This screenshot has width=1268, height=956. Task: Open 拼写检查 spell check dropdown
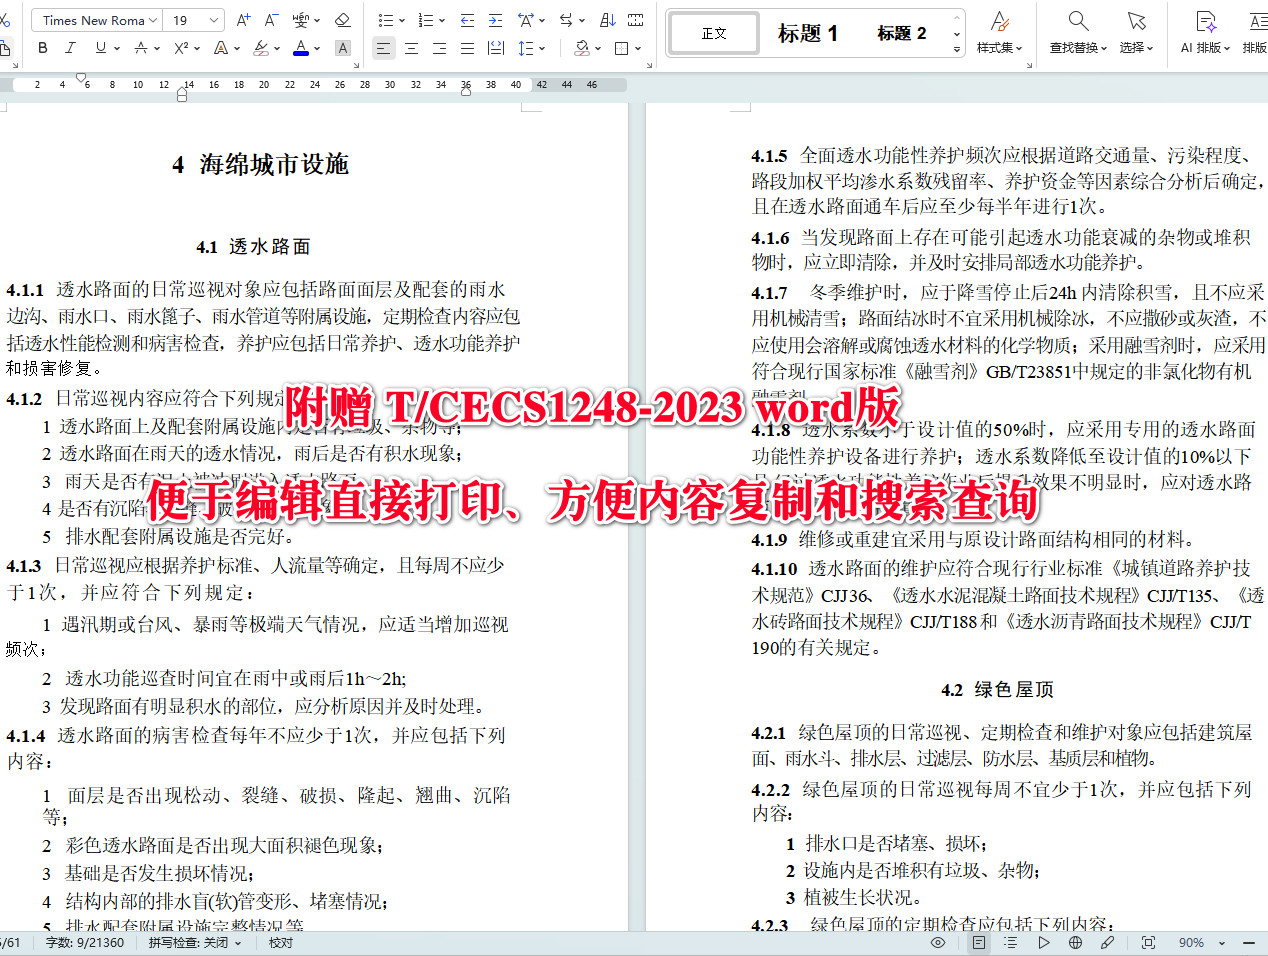point(195,942)
